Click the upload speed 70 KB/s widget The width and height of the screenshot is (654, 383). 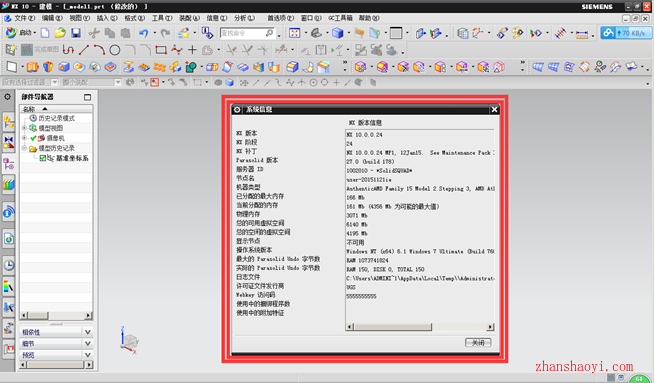point(625,33)
